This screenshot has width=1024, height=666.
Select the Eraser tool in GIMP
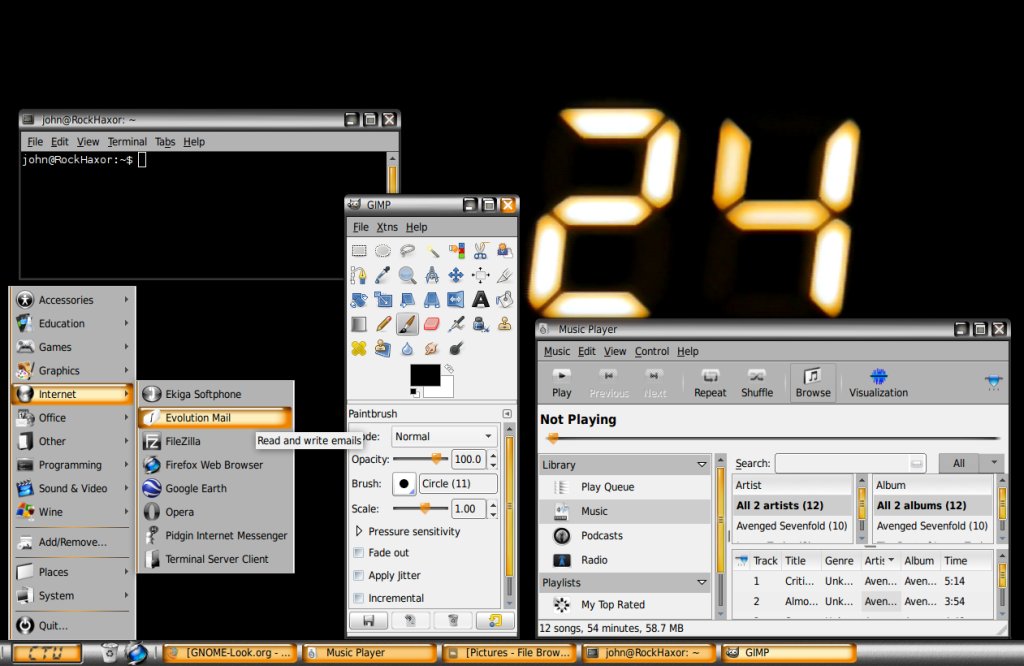432,324
